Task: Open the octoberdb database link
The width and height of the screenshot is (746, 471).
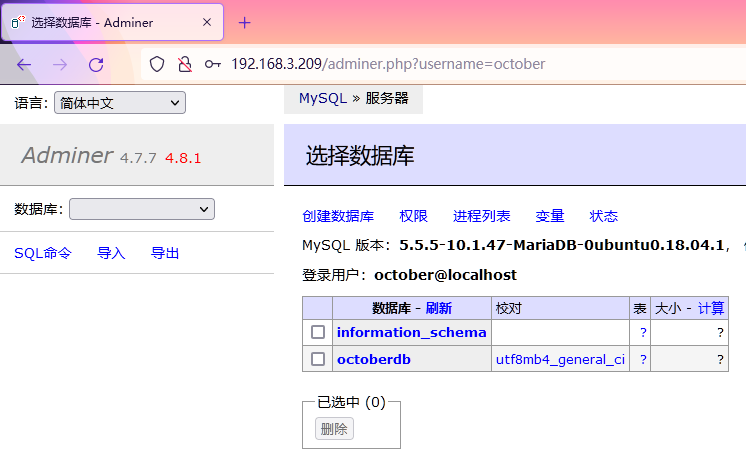Action: pyautogui.click(x=374, y=359)
